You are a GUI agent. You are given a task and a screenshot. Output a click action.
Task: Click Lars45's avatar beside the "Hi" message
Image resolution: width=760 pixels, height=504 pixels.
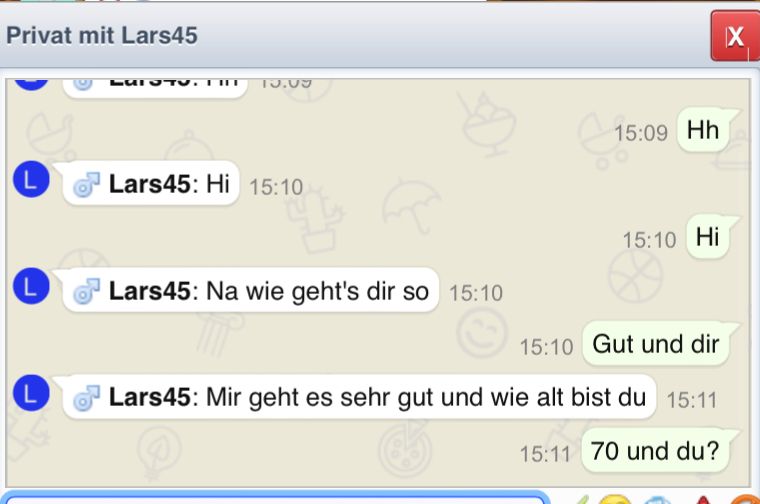(31, 179)
